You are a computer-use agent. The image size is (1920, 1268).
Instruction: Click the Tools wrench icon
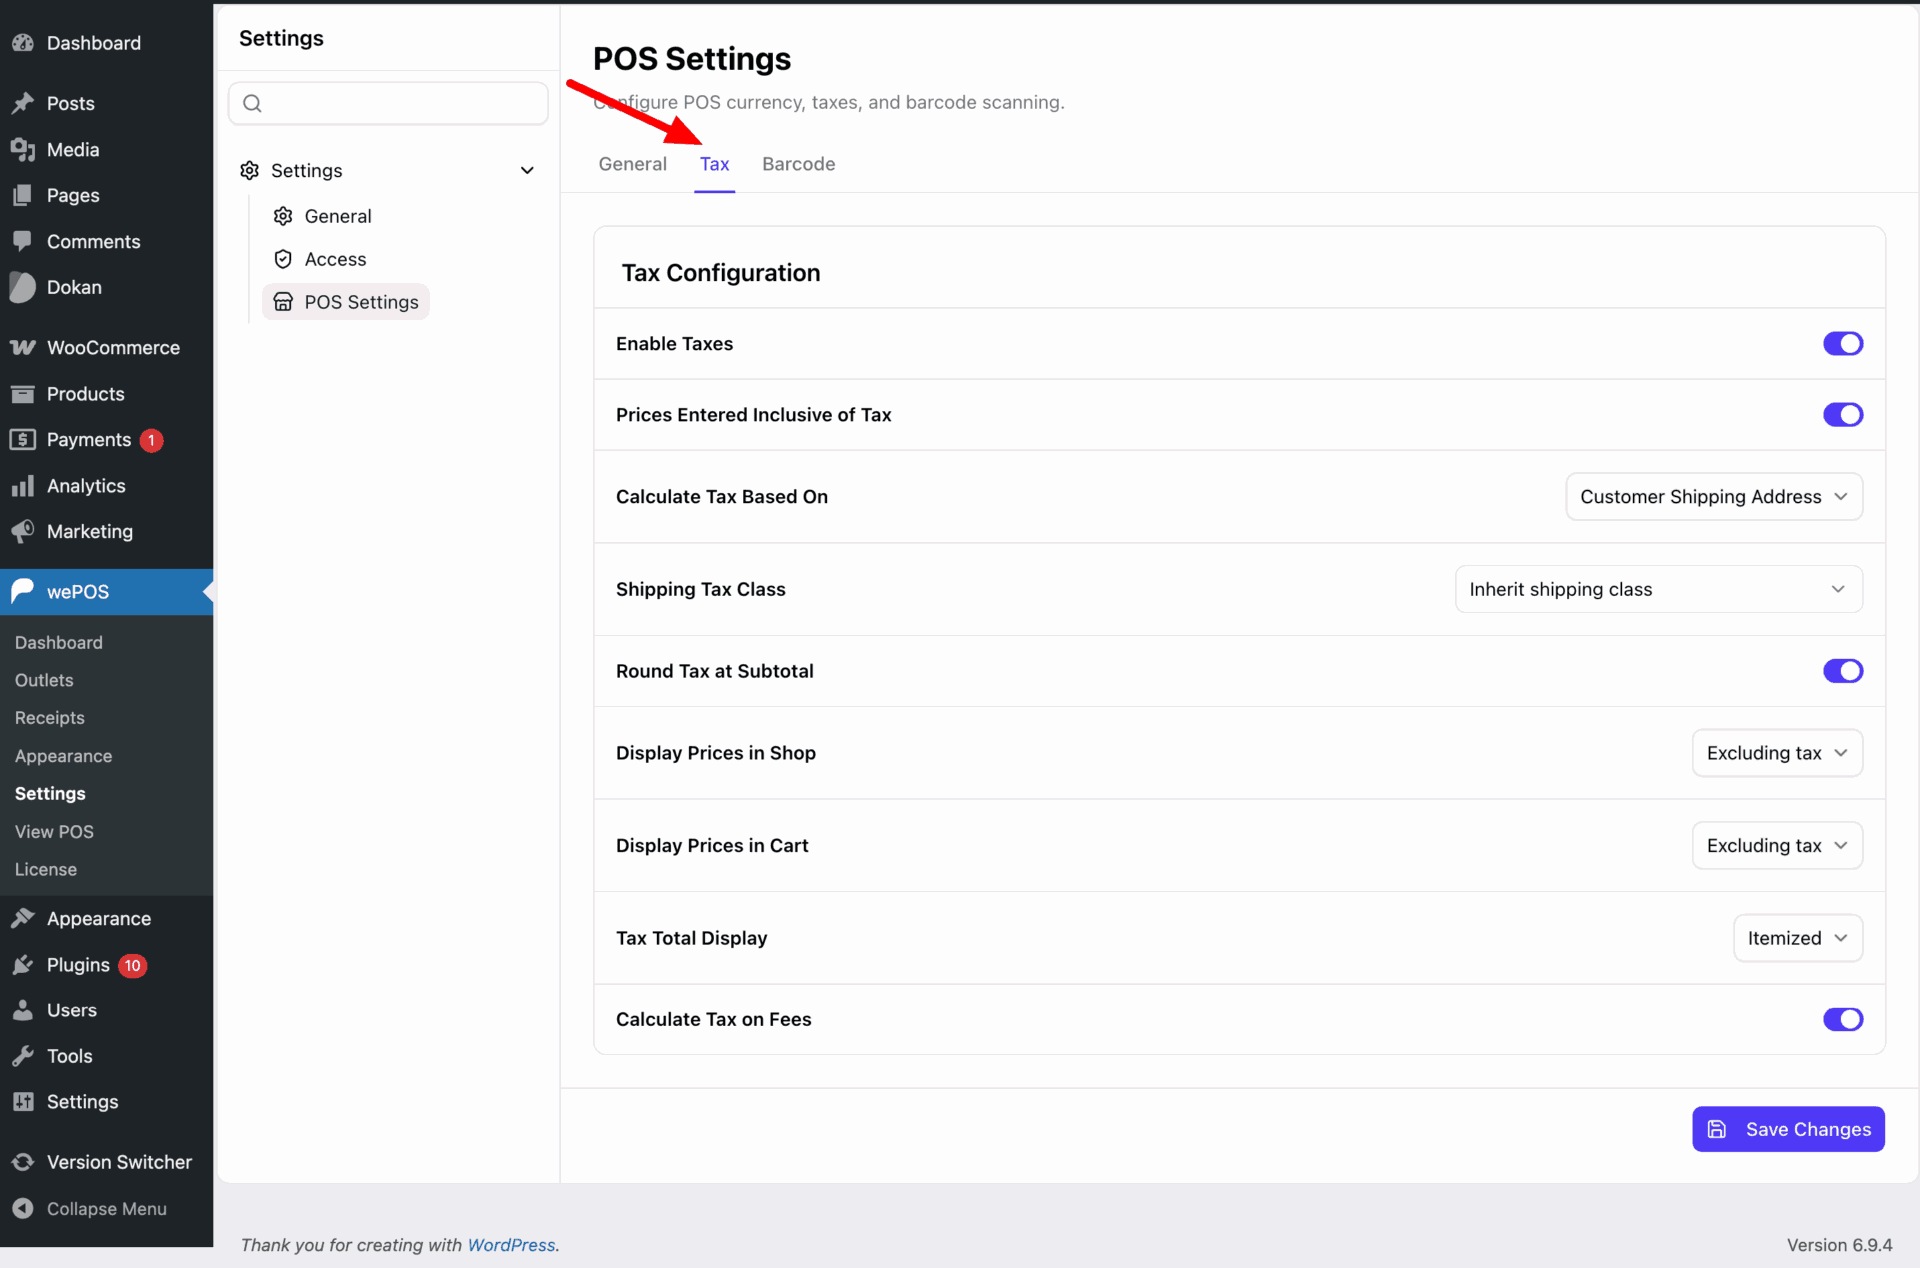pyautogui.click(x=22, y=1056)
